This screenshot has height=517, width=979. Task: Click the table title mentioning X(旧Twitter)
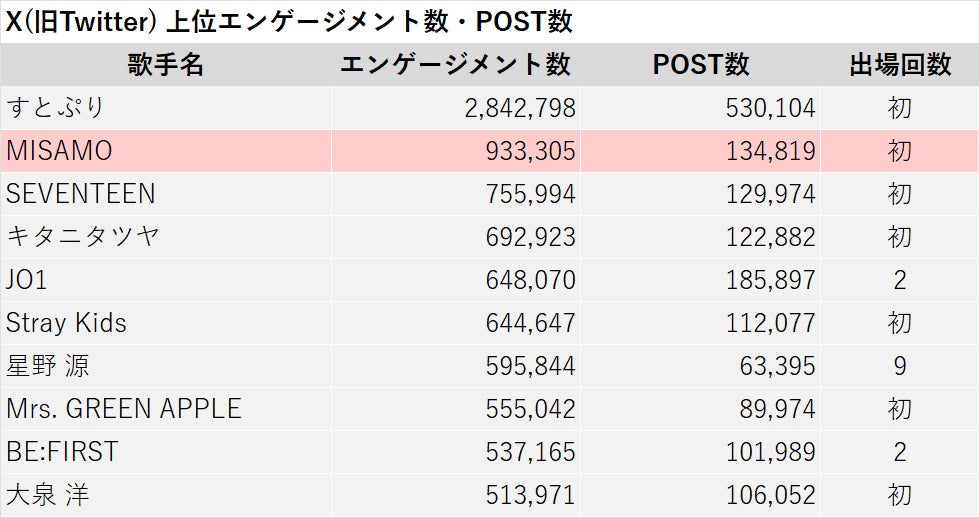(x=289, y=21)
